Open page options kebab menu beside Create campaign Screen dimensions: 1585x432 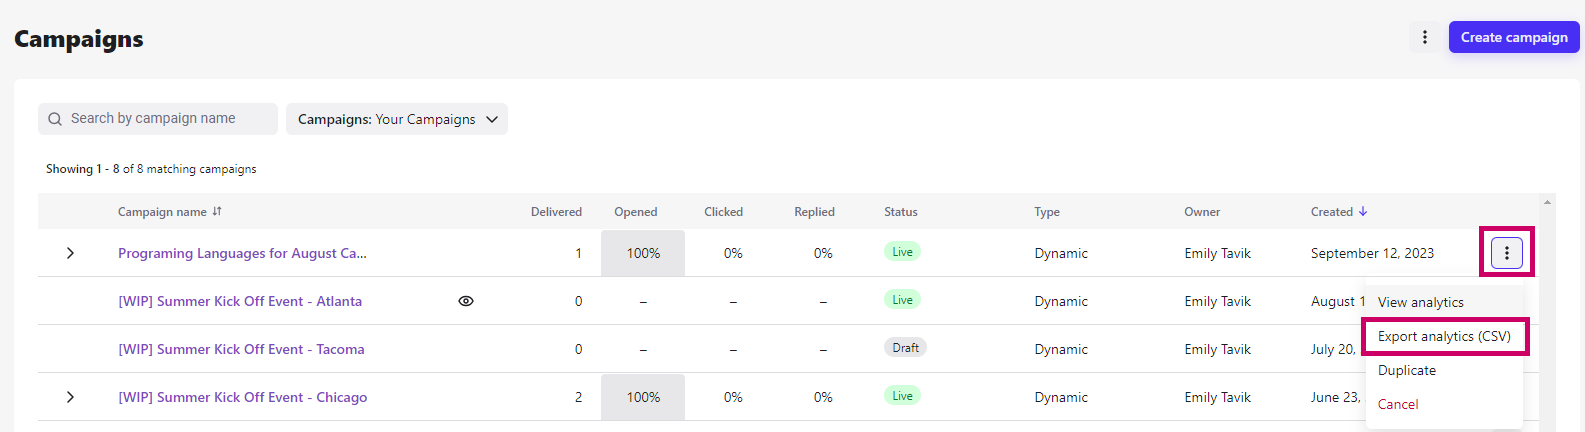click(1425, 38)
